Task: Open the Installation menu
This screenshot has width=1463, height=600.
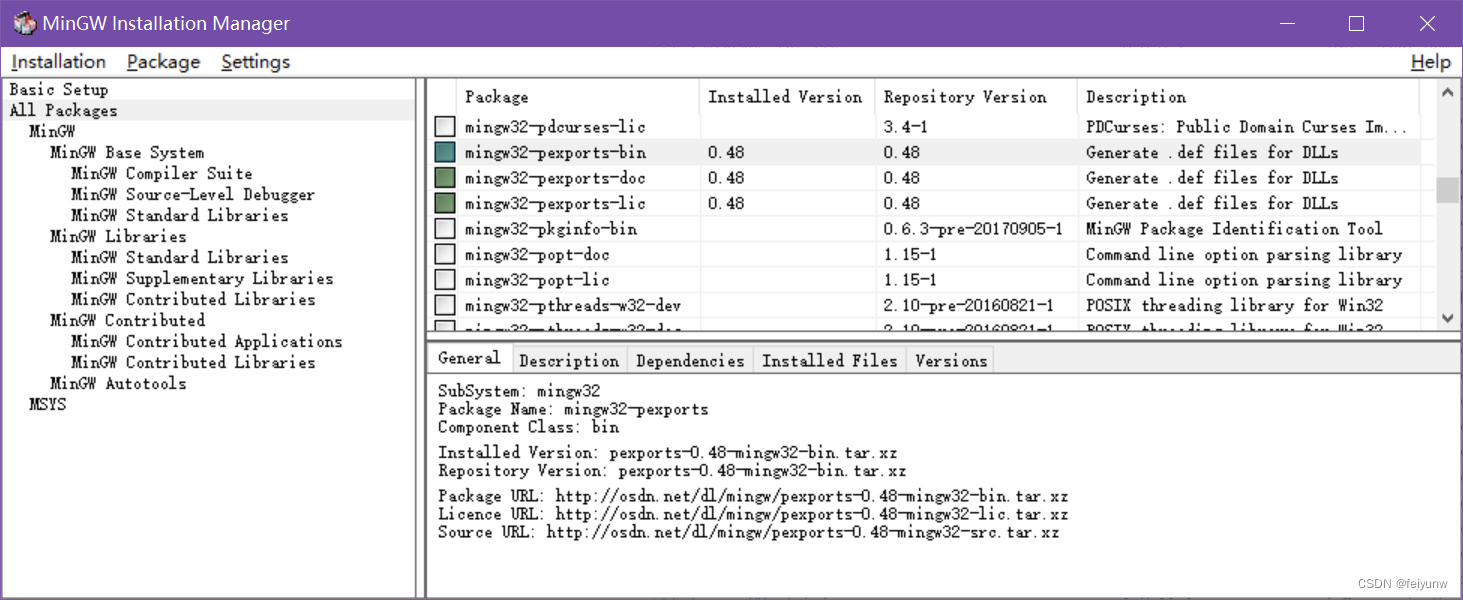Action: pos(58,62)
